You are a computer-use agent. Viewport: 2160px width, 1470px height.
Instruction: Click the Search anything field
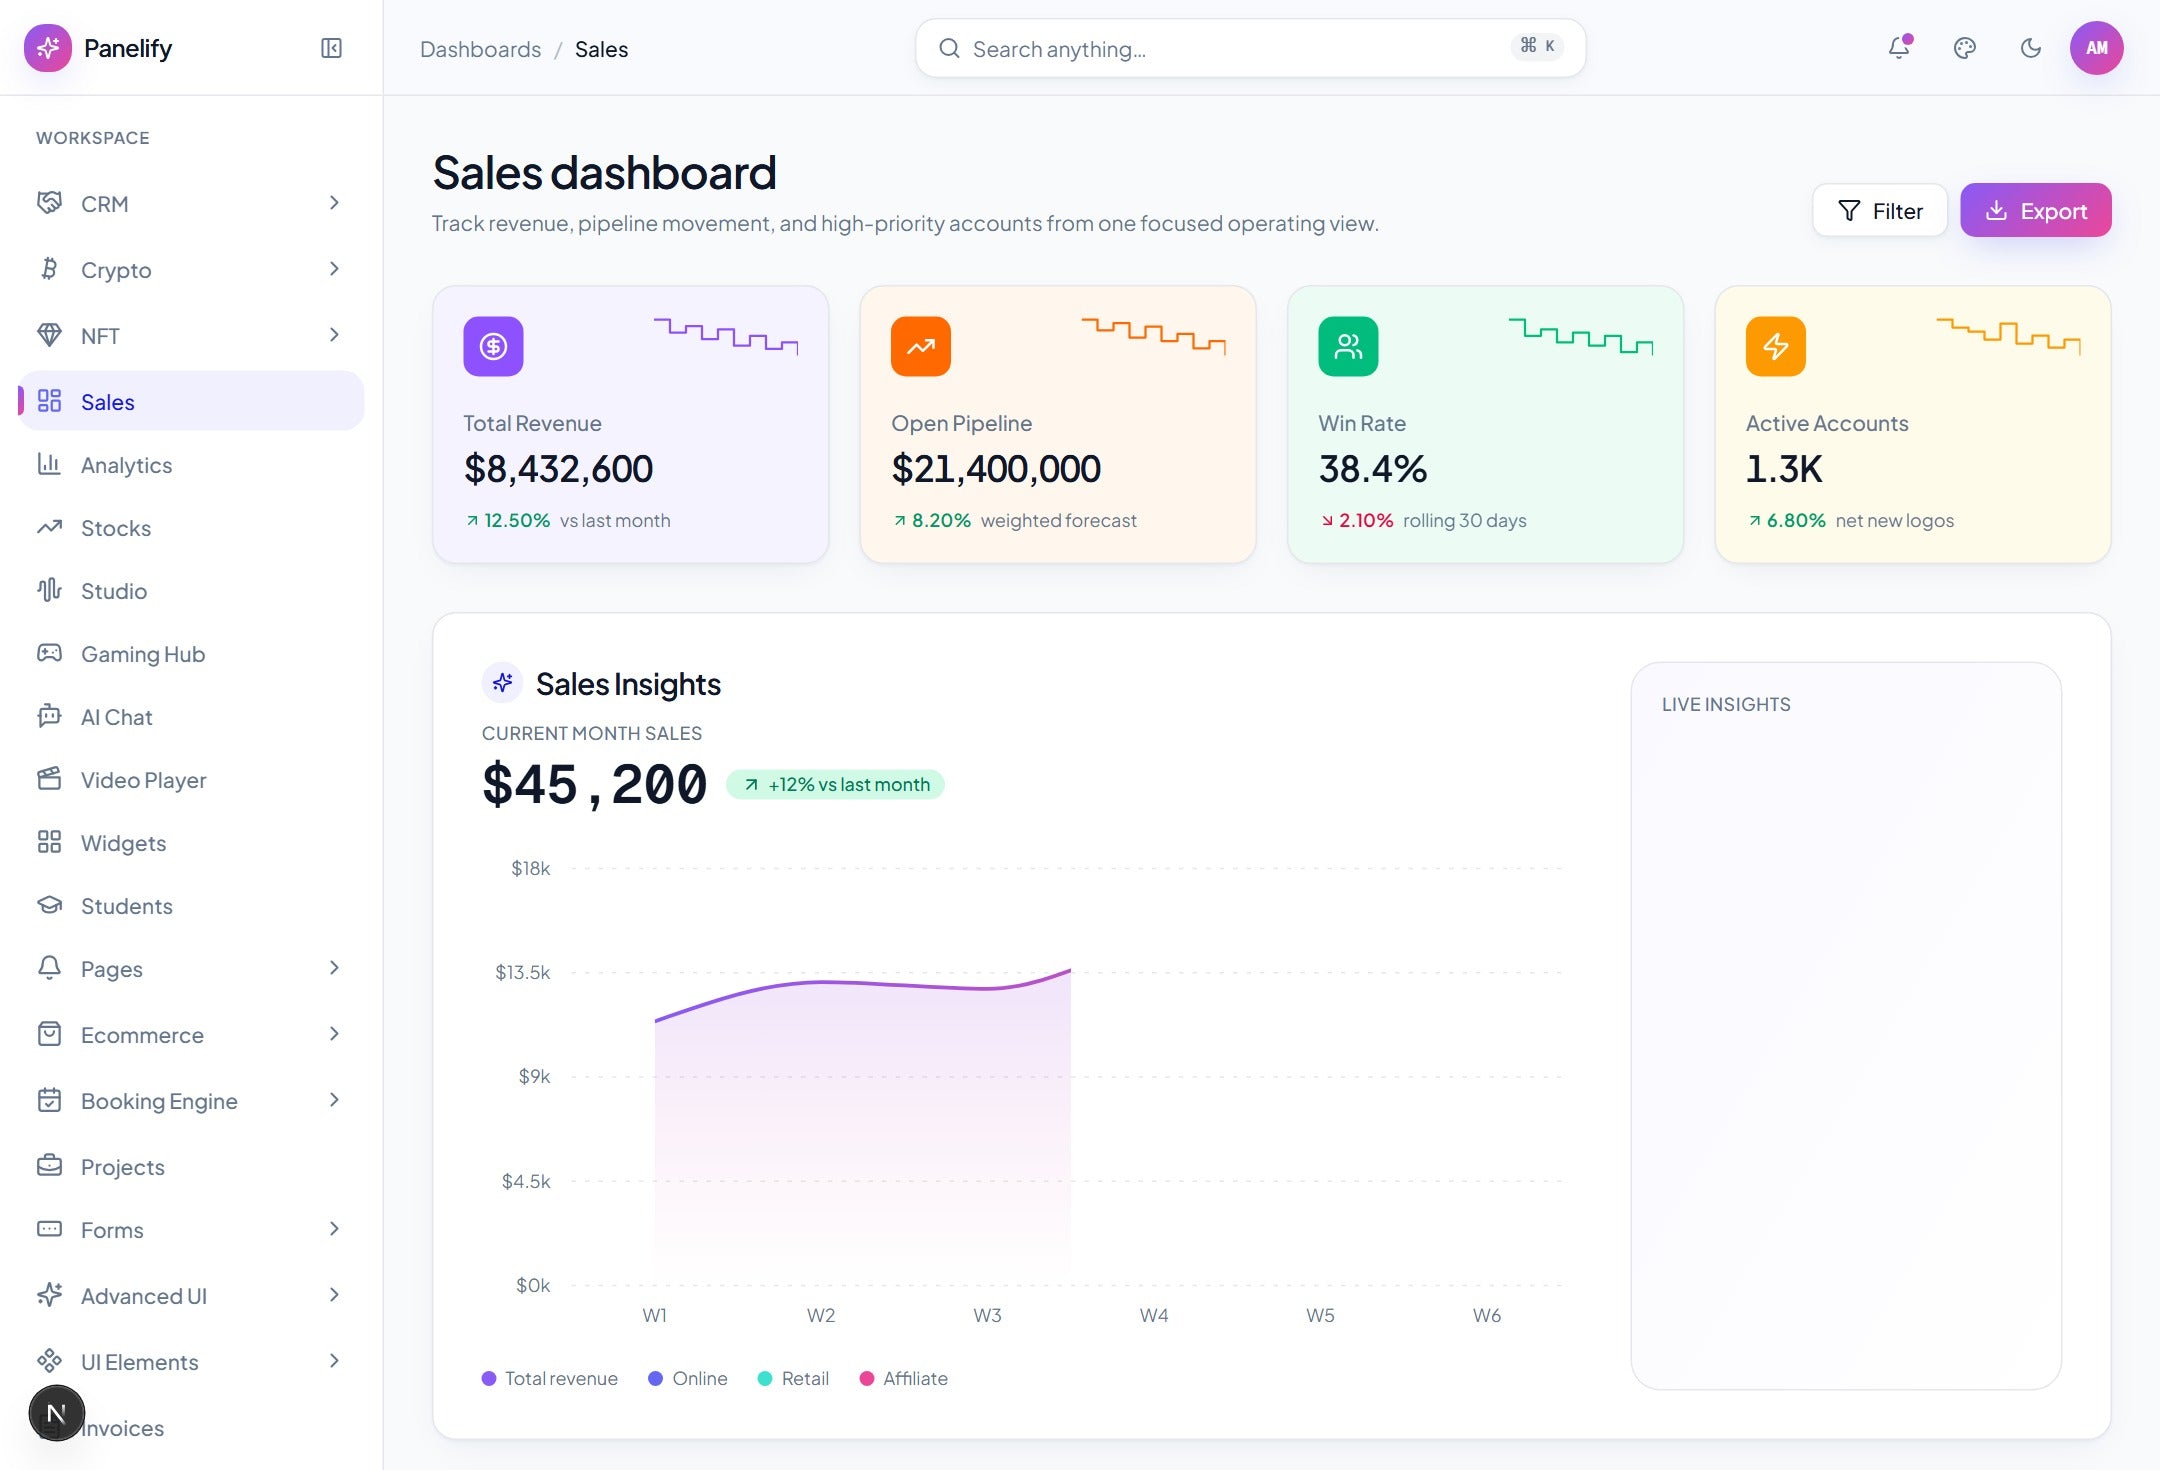pyautogui.click(x=1250, y=48)
